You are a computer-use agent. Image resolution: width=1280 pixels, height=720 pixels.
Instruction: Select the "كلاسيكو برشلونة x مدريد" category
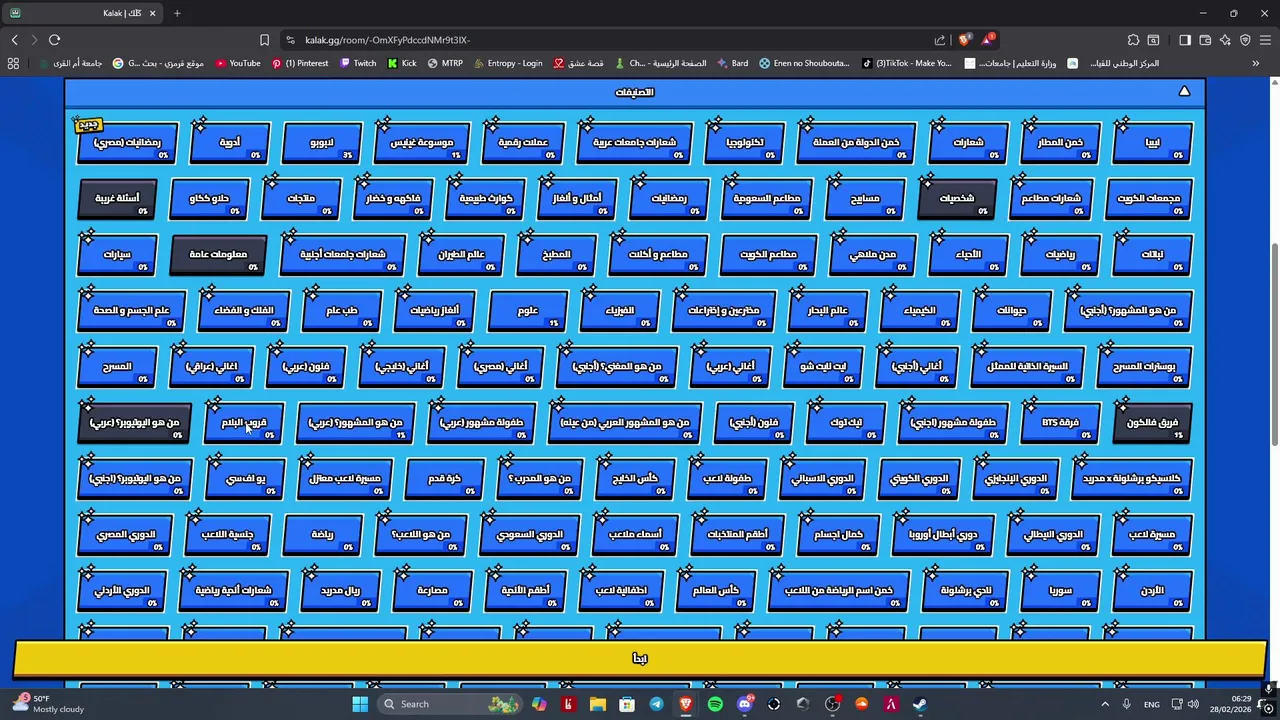(x=1131, y=478)
